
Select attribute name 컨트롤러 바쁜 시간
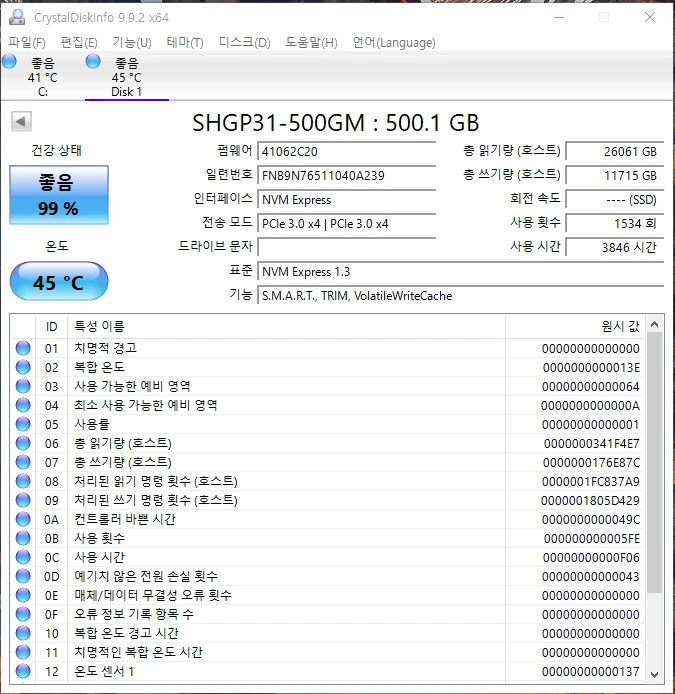click(x=125, y=519)
